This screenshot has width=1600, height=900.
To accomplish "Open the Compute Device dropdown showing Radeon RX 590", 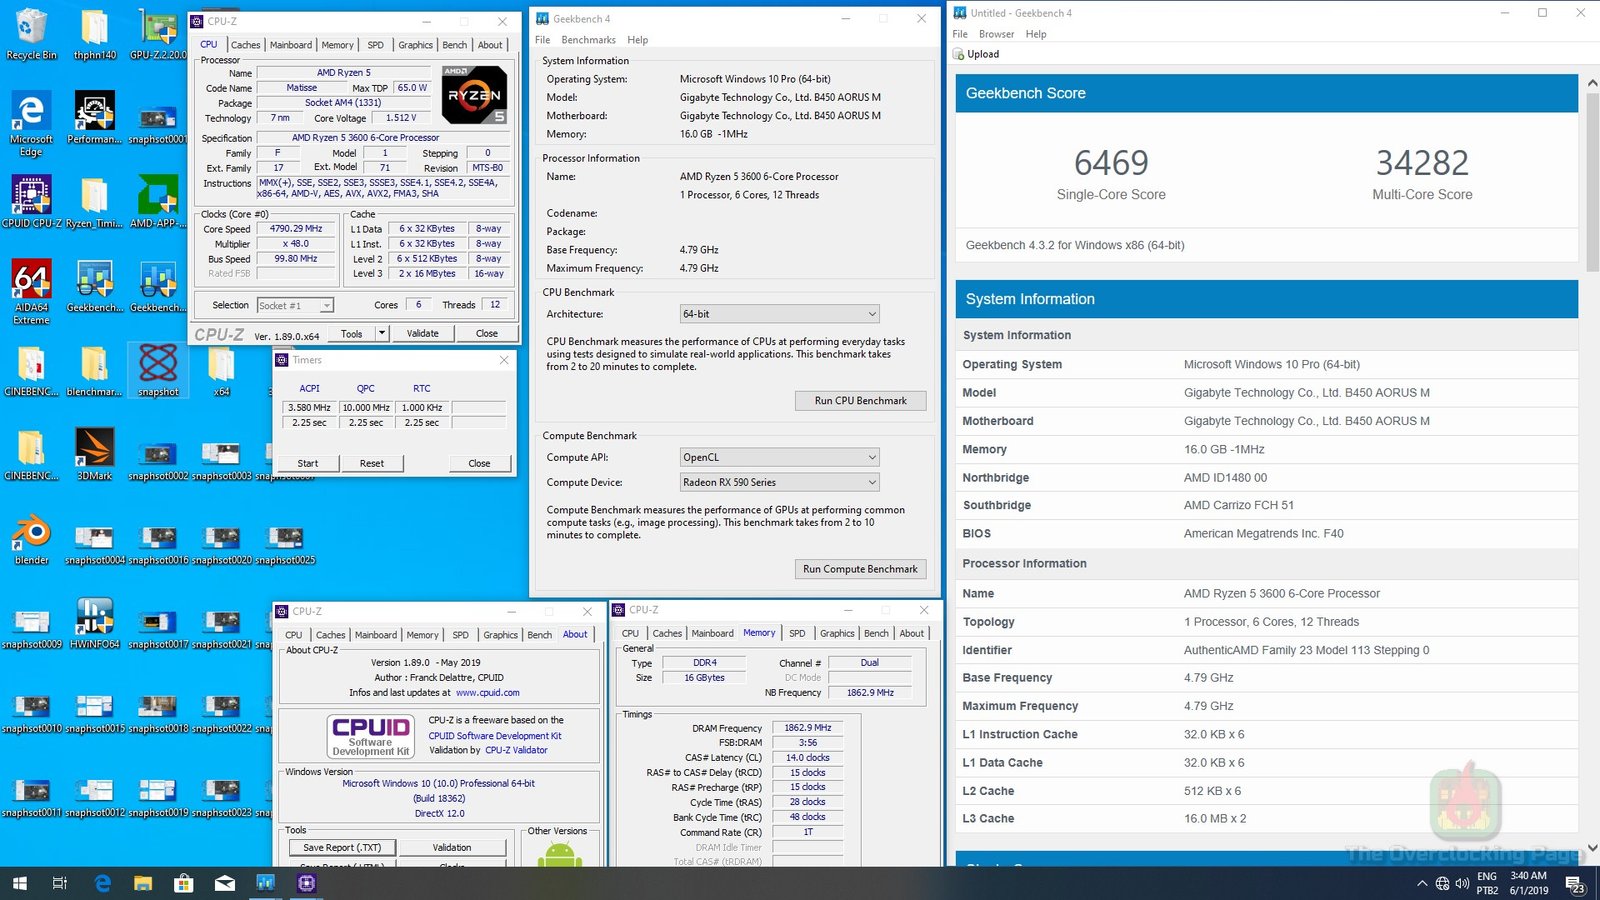I will (778, 482).
